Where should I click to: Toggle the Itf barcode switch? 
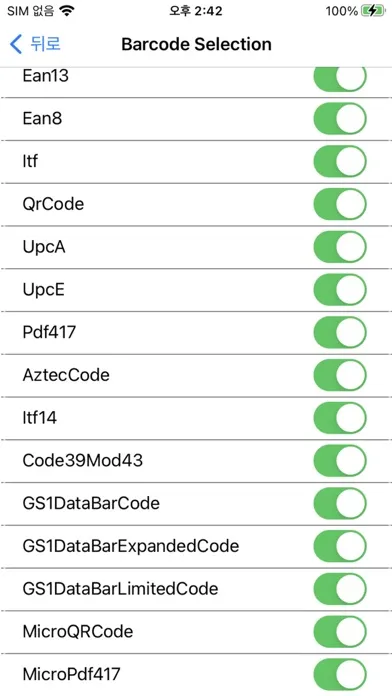point(340,161)
